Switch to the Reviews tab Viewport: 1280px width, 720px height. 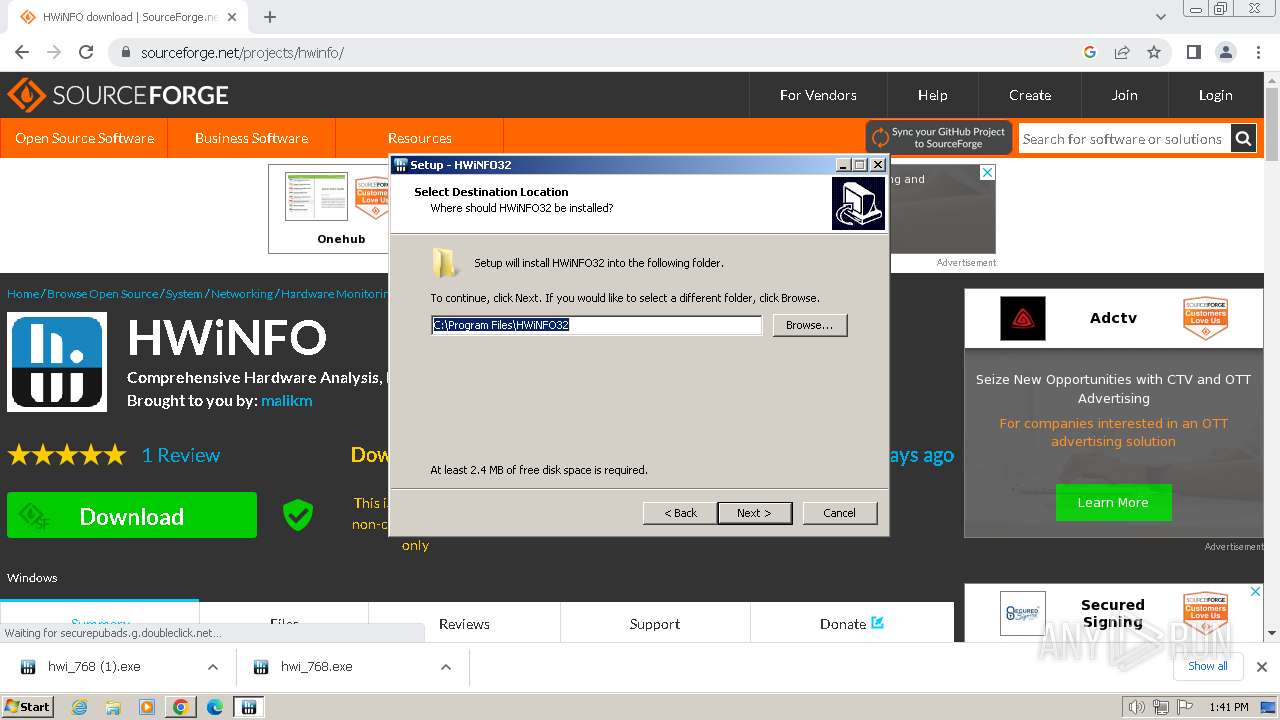pyautogui.click(x=464, y=623)
